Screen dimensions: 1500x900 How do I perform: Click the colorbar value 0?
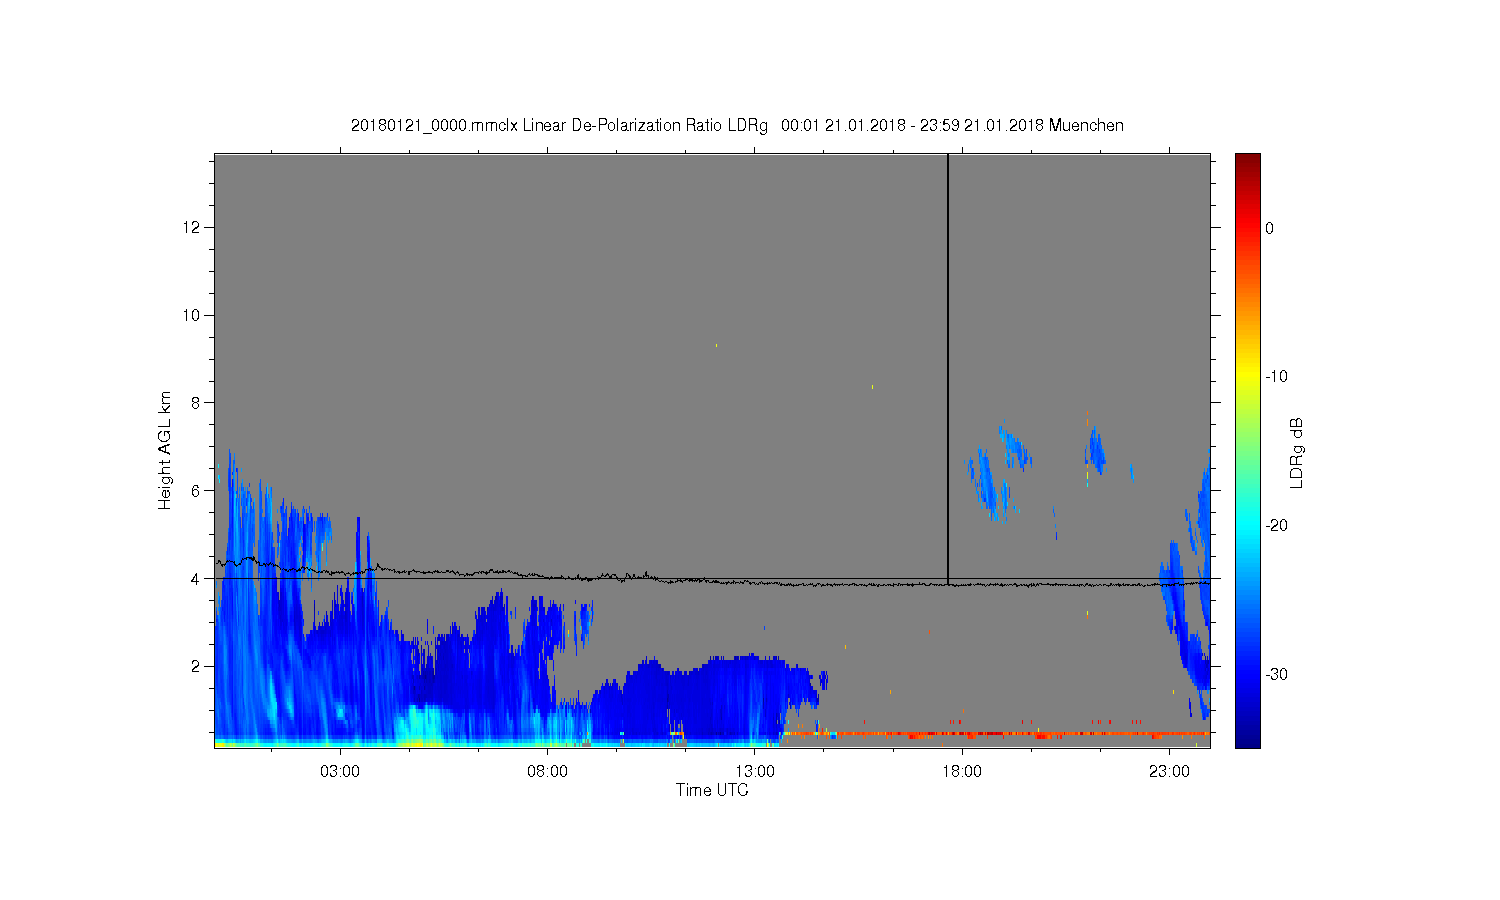(x=1270, y=228)
